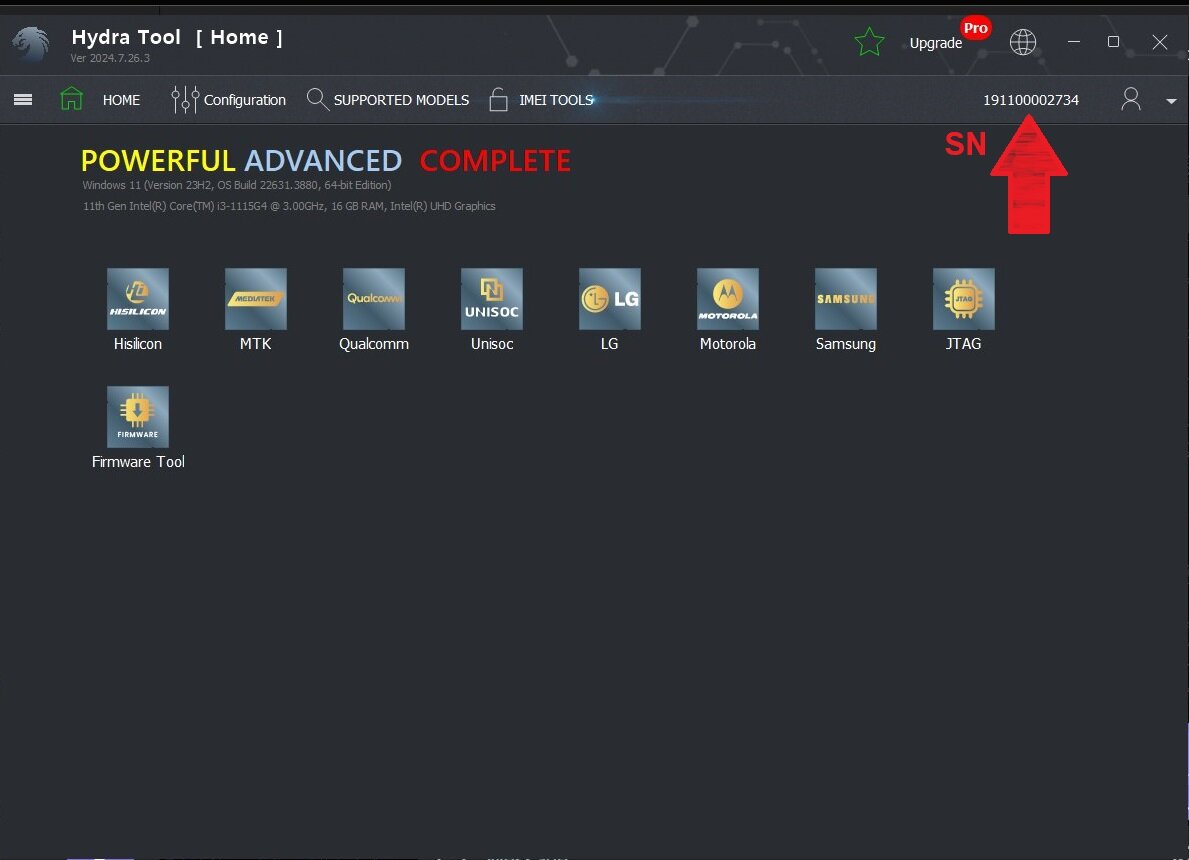The width and height of the screenshot is (1189, 860).
Task: Open the hamburger menu
Action: [23, 100]
